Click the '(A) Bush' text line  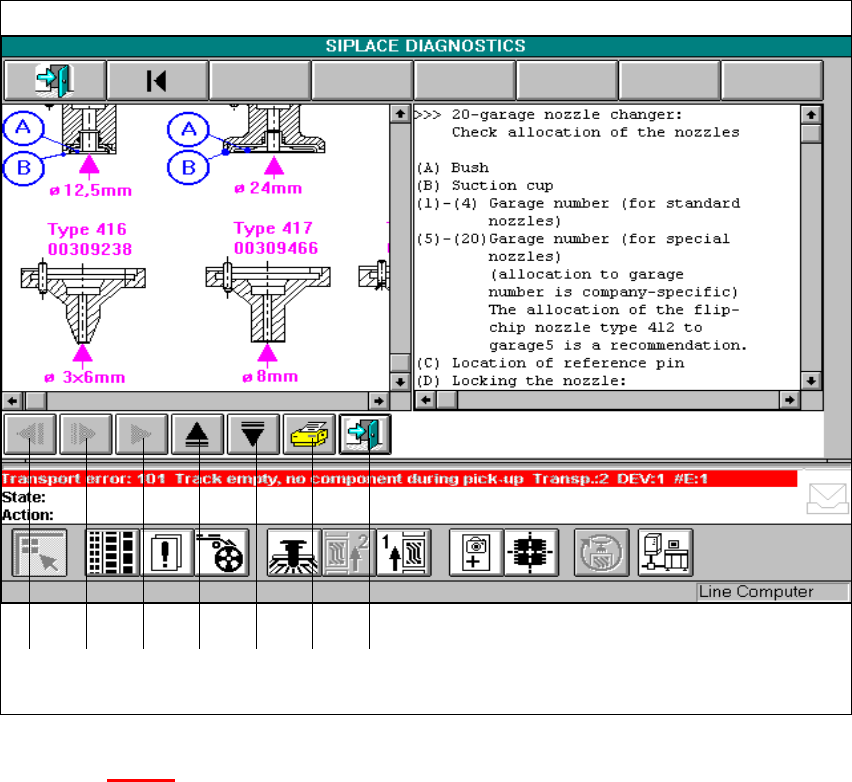click(x=453, y=167)
